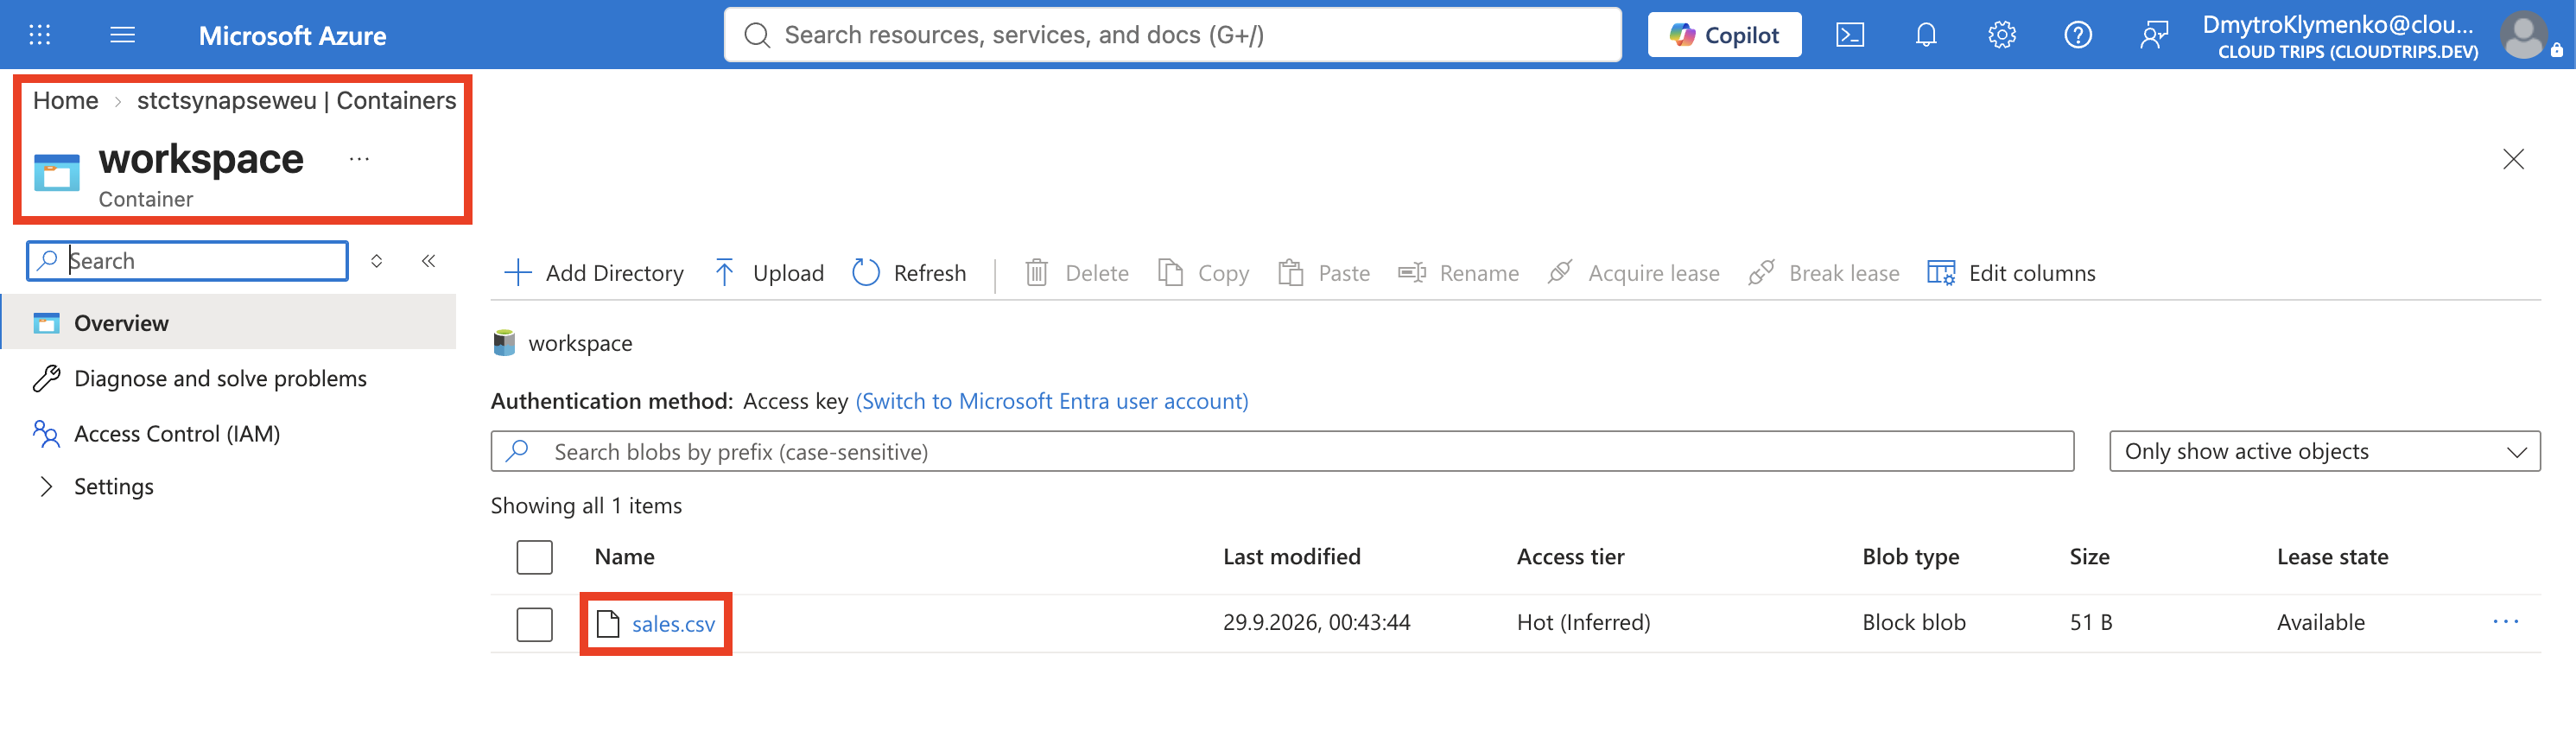Open the Help question mark icon
Screen dimensions: 2576x738
pyautogui.click(x=2077, y=35)
